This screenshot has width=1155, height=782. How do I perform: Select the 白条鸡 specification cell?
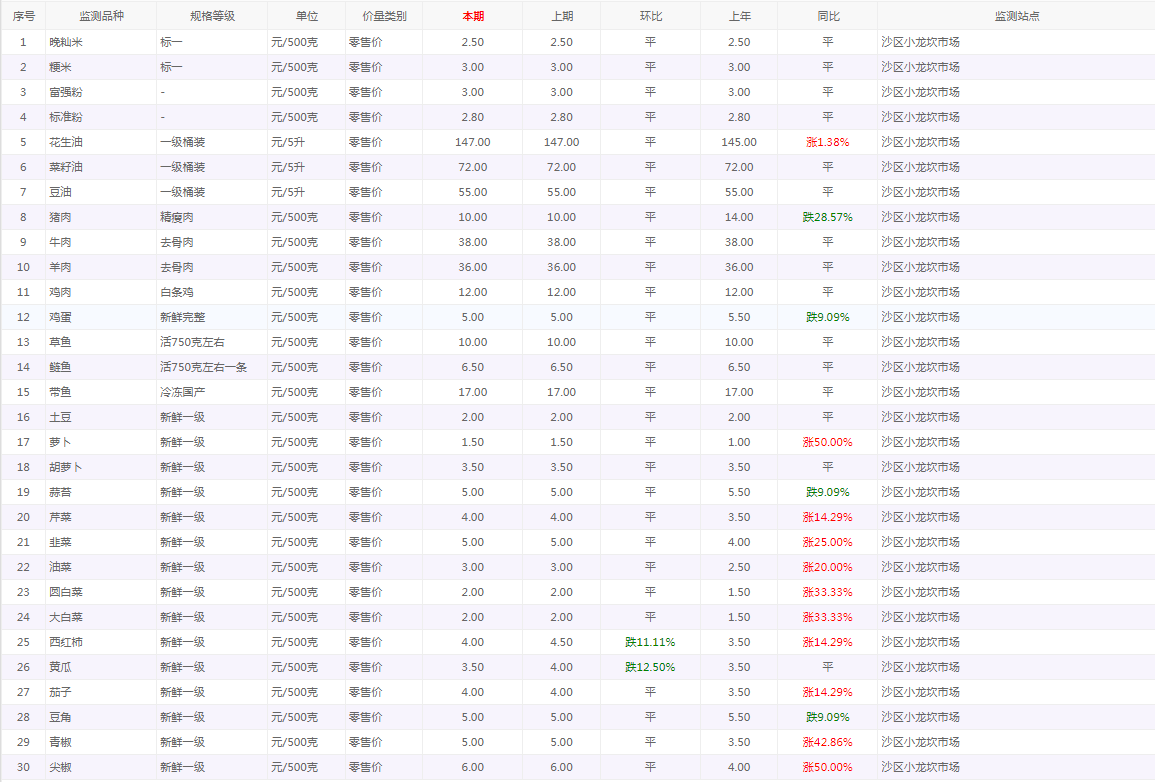(x=177, y=292)
